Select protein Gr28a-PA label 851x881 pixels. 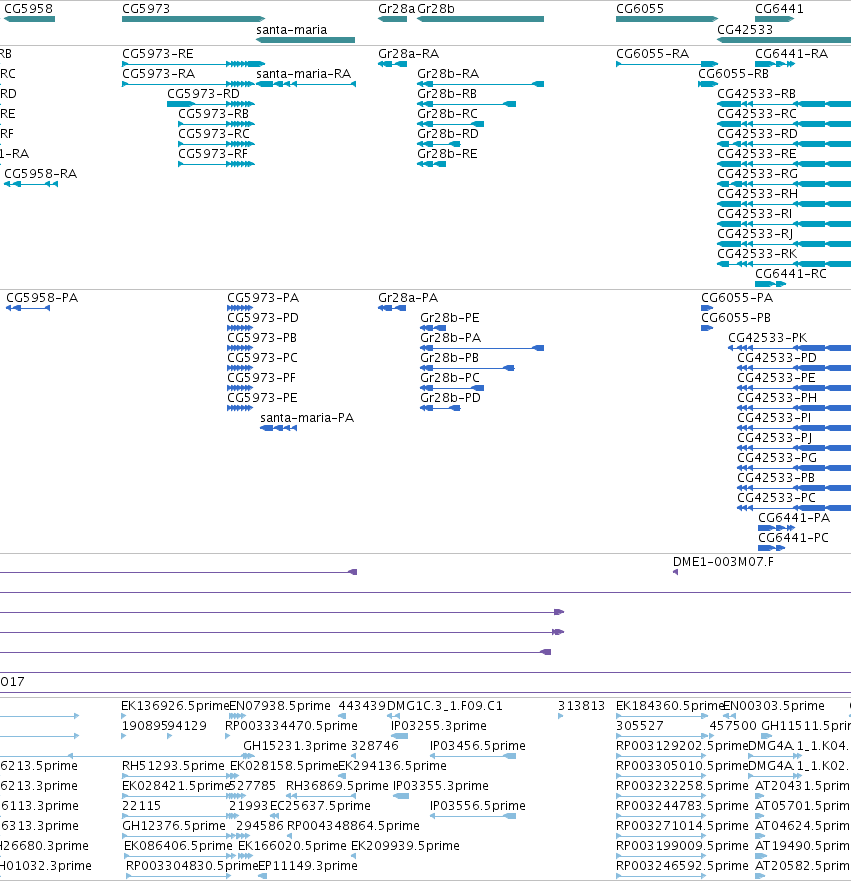(408, 298)
